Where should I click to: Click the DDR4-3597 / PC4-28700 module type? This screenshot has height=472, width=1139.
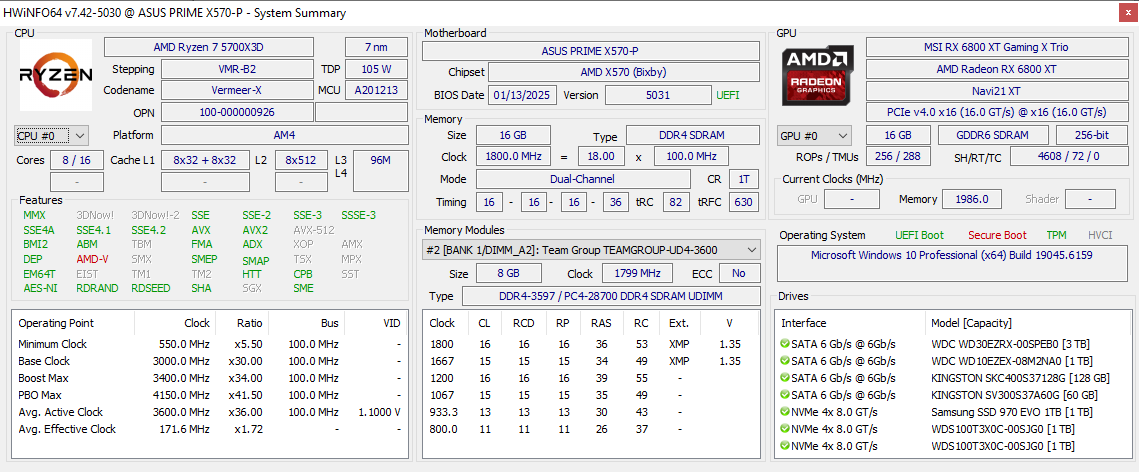click(x=611, y=296)
